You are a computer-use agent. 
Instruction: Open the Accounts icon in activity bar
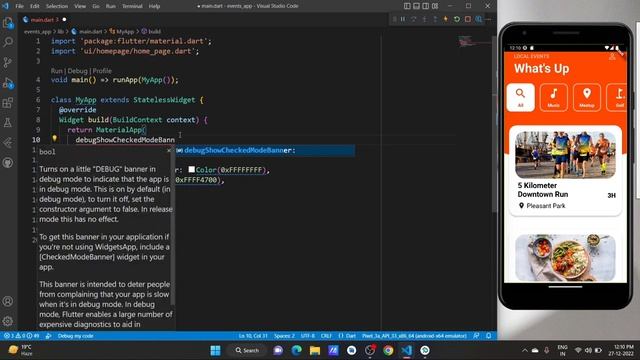8,301
